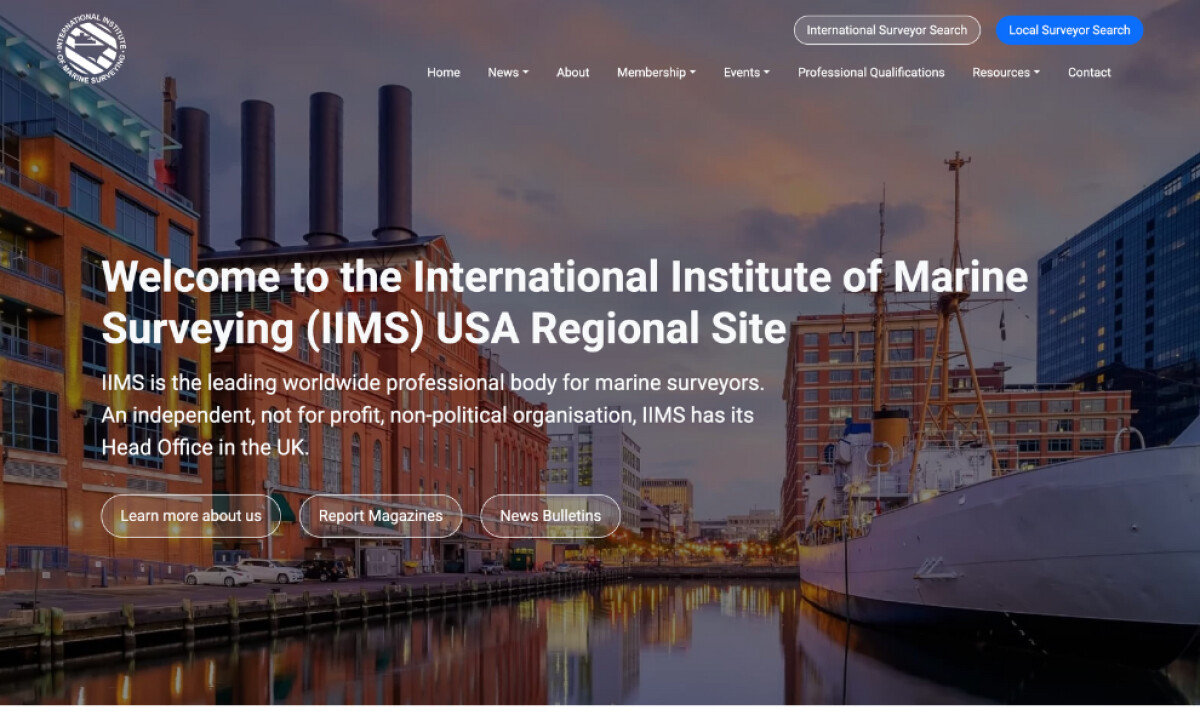Open Report Magazines

380,516
